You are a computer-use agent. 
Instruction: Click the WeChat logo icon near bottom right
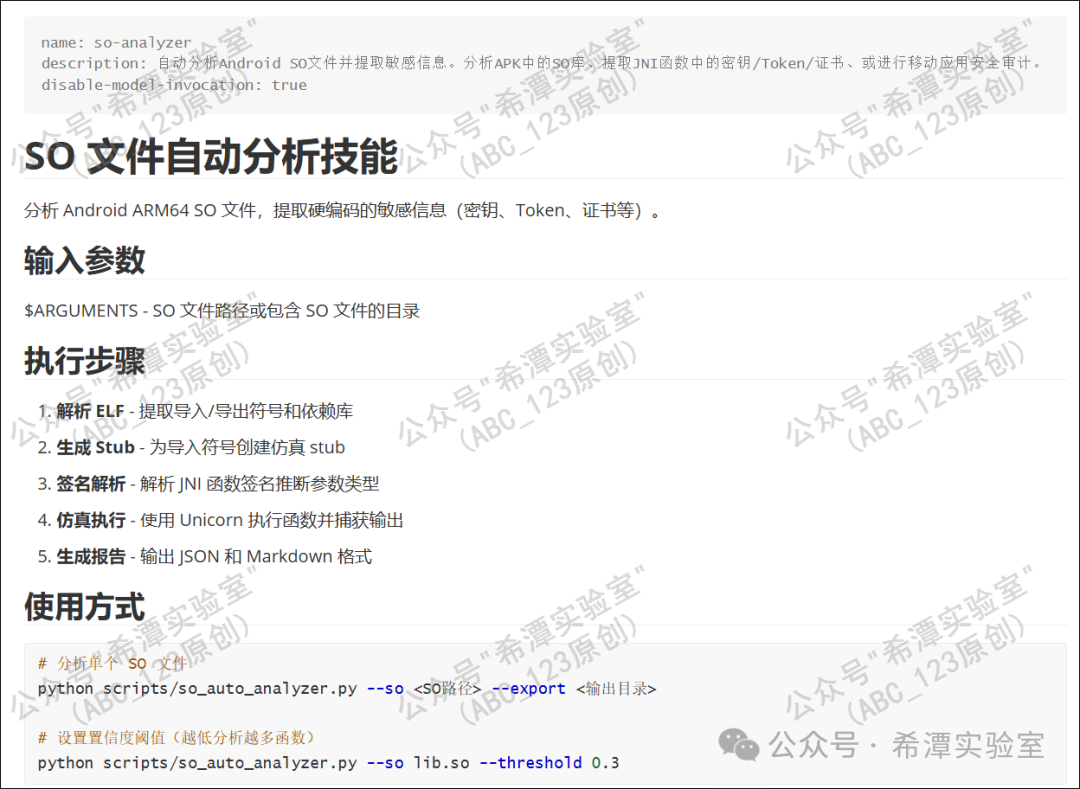(x=738, y=744)
